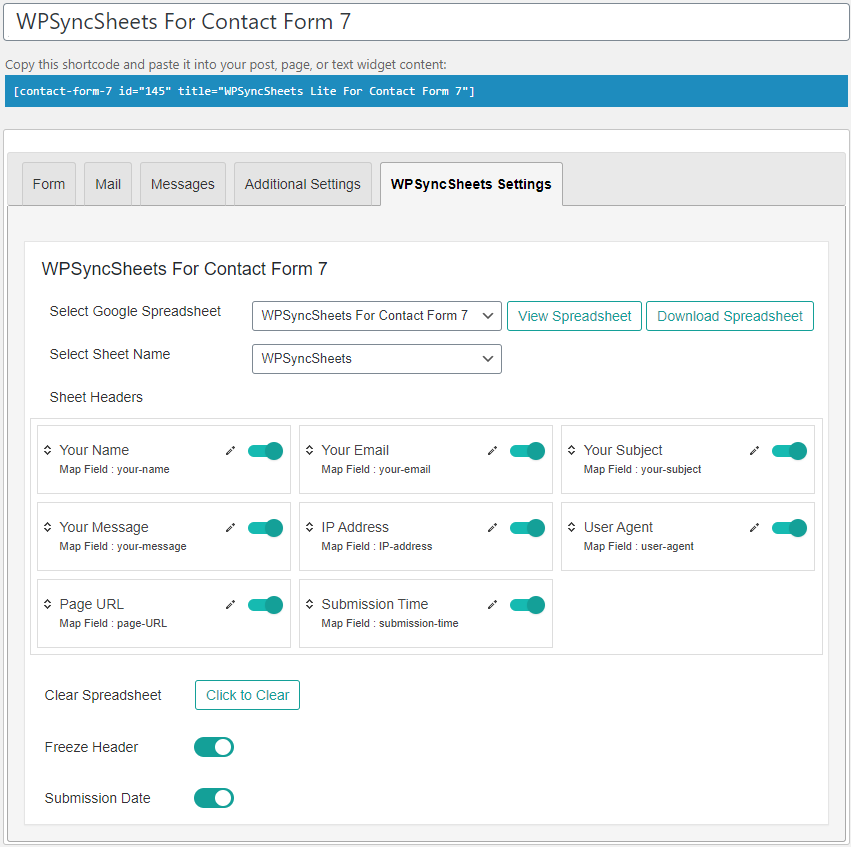851x847 pixels.
Task: Toggle the Submission Date switch
Action: tap(214, 798)
